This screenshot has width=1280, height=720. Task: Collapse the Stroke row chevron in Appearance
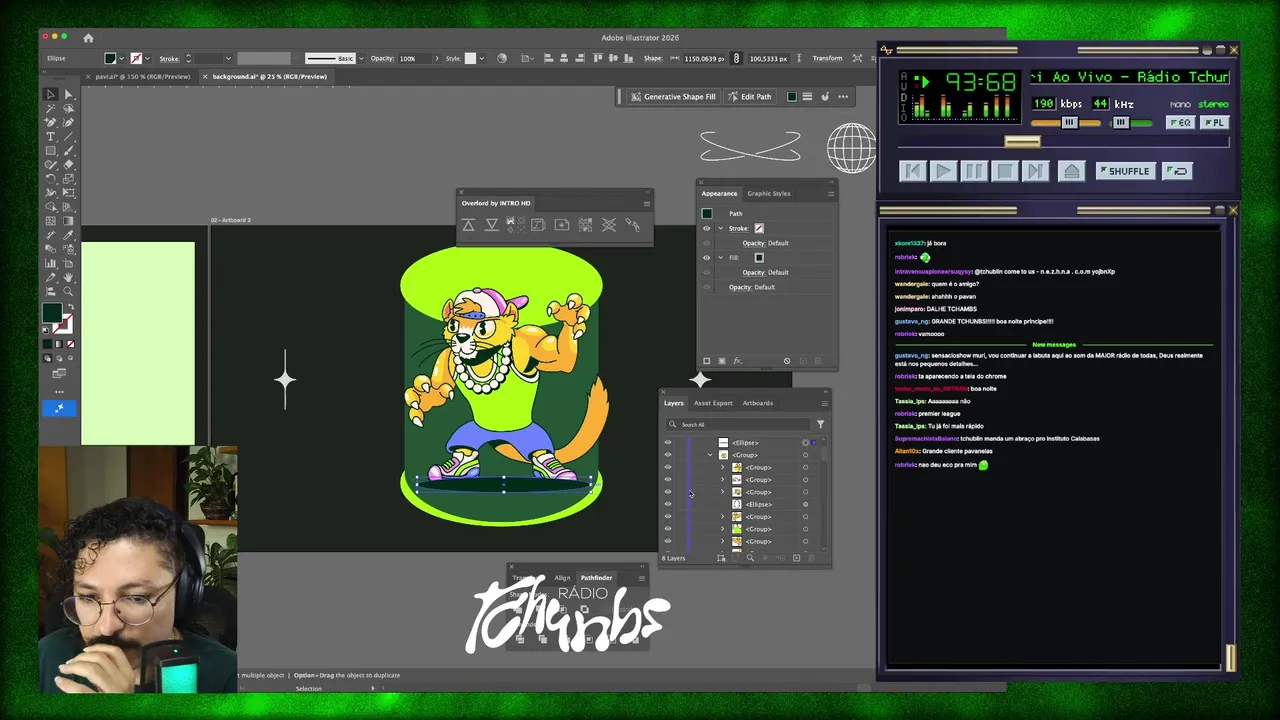pos(720,229)
